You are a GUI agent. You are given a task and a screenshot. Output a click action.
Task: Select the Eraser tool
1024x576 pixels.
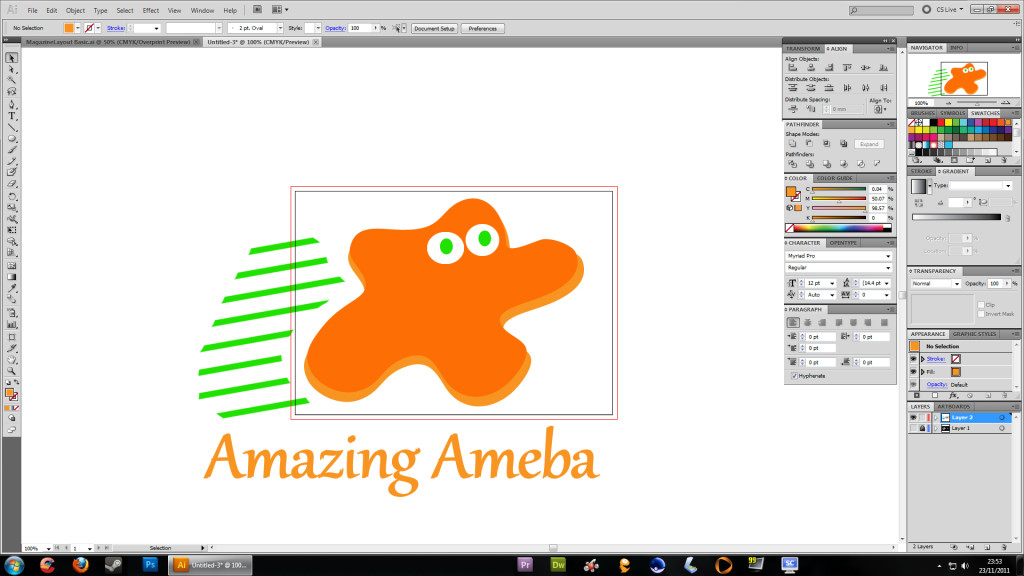pos(12,184)
